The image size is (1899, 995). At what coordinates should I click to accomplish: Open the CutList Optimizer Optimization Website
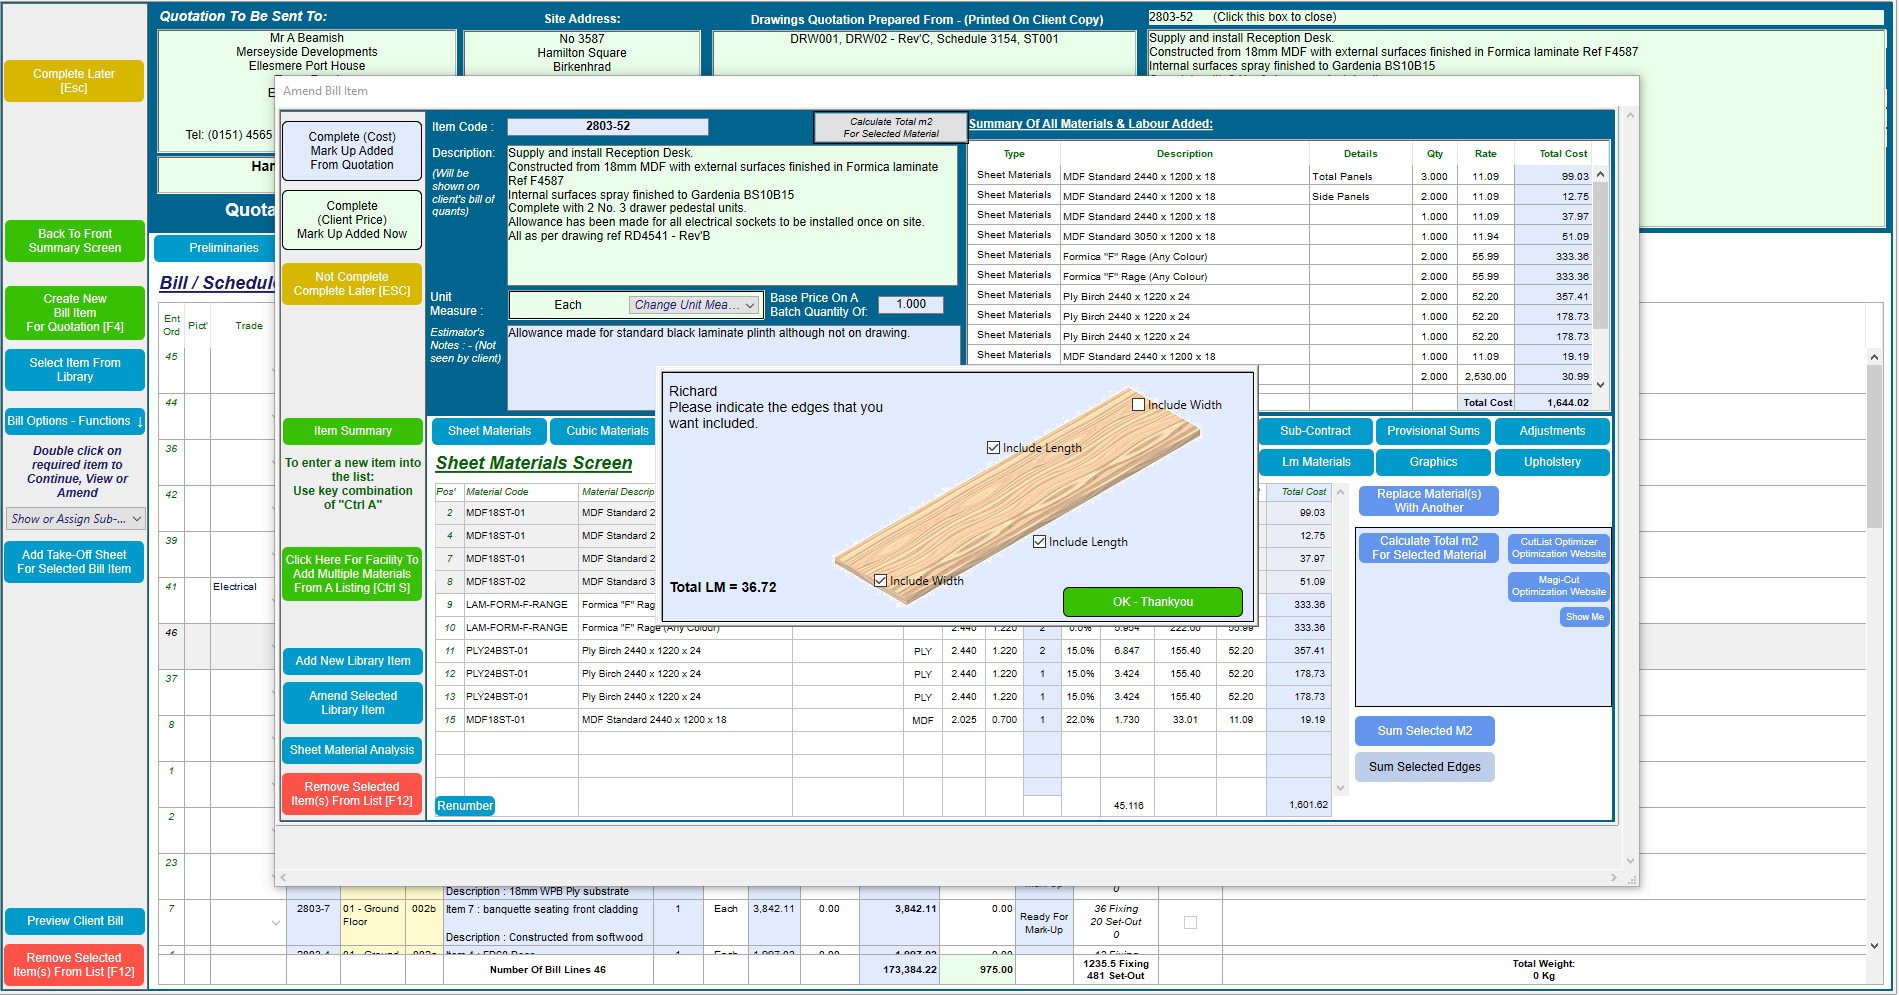(1557, 547)
